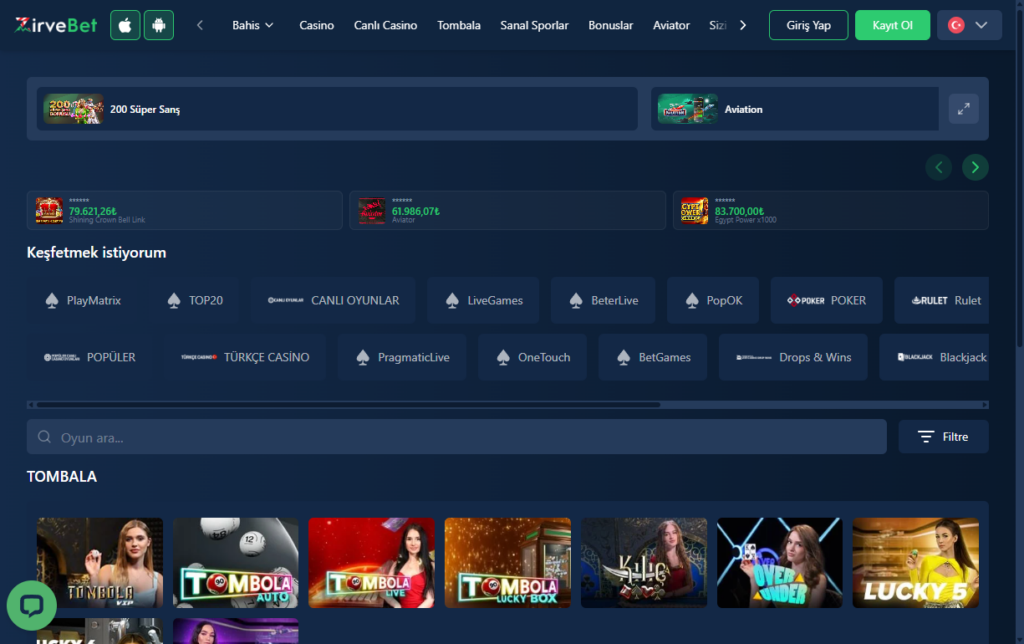Open the ZirveBet logo home link
Screen dimensions: 1024x644
pos(56,25)
